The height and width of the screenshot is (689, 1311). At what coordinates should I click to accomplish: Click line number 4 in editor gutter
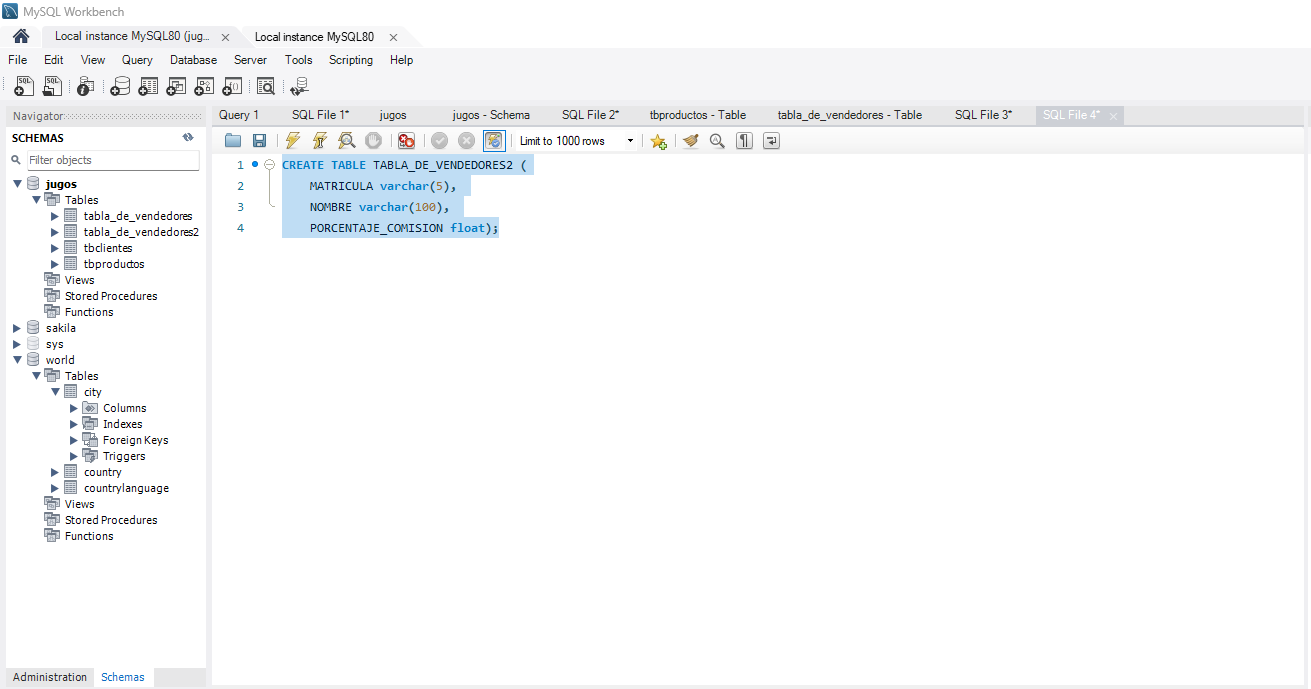point(240,228)
